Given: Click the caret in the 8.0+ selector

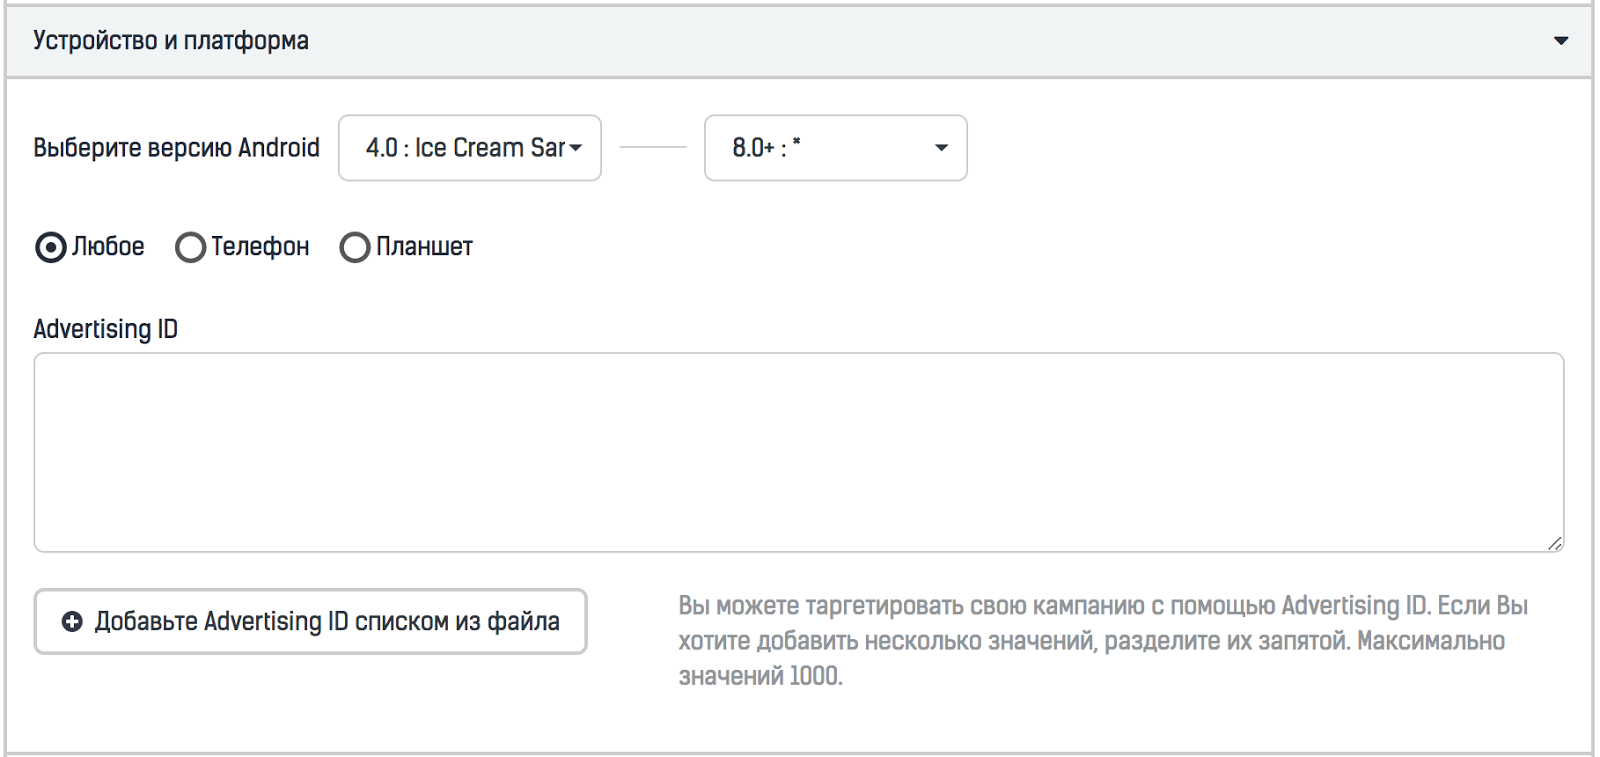Looking at the screenshot, I should [941, 148].
